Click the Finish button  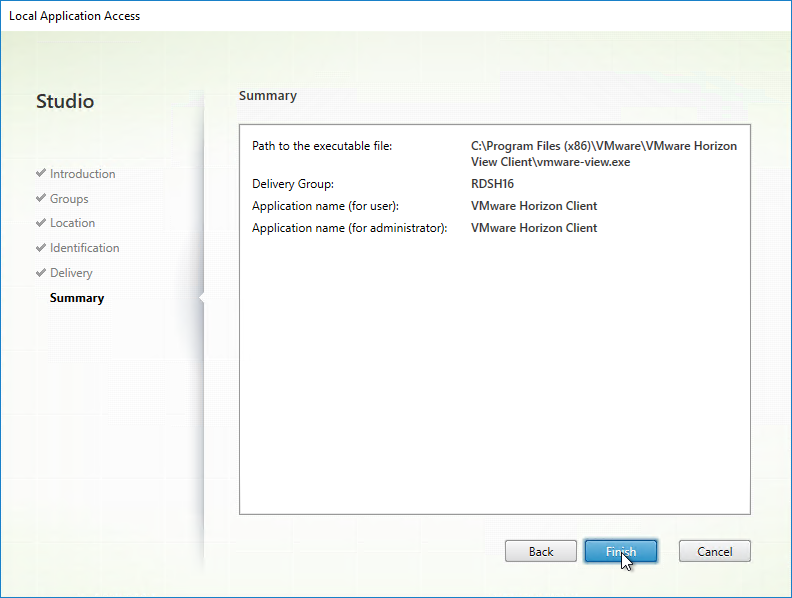coord(621,551)
